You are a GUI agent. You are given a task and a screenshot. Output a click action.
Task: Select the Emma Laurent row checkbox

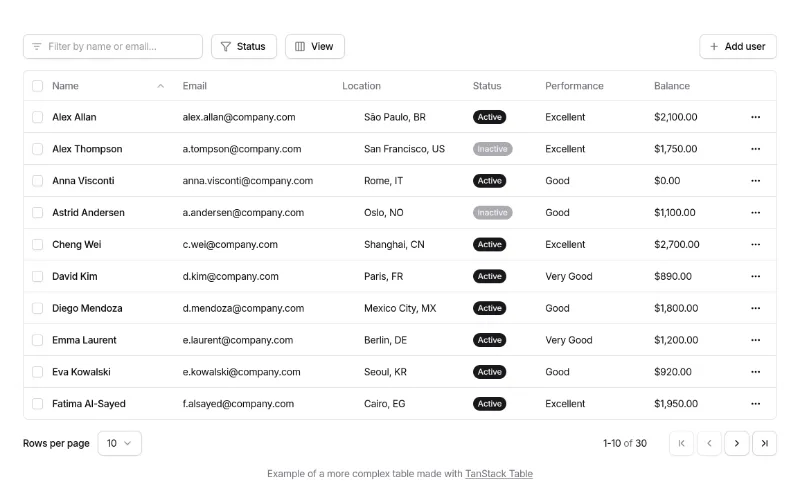[37, 340]
